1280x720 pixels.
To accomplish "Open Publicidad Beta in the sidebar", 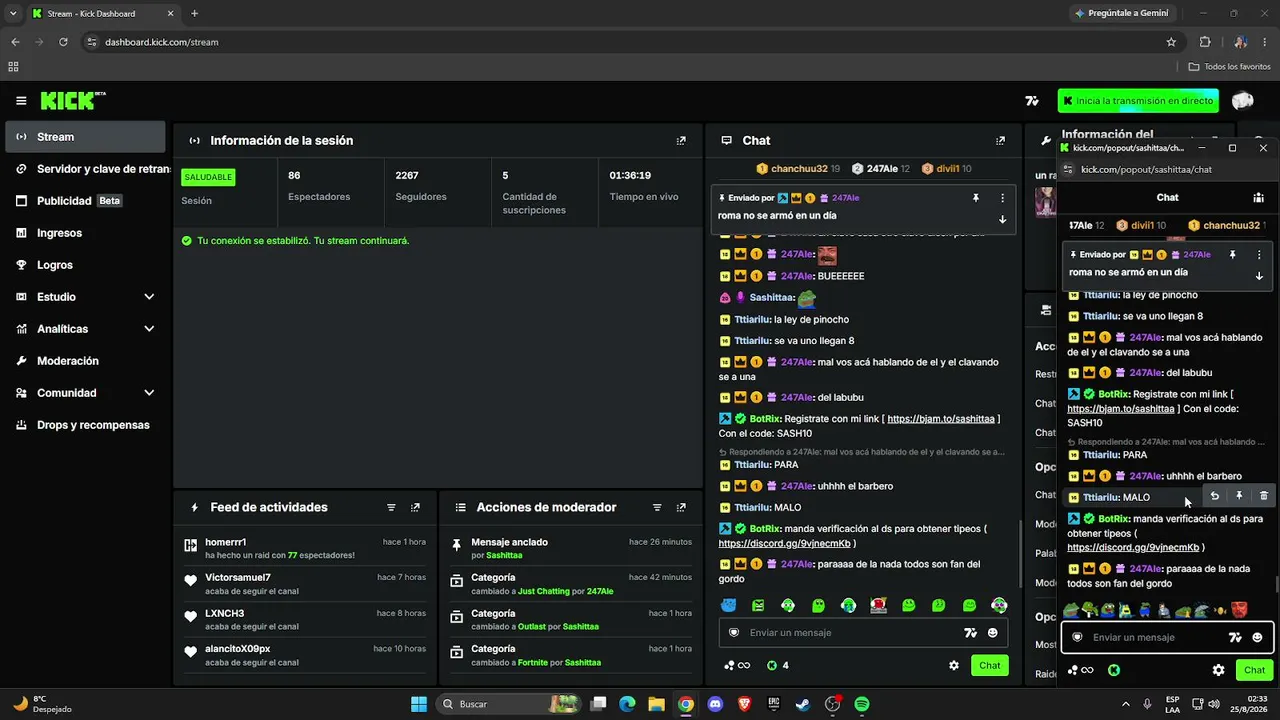I will point(85,201).
